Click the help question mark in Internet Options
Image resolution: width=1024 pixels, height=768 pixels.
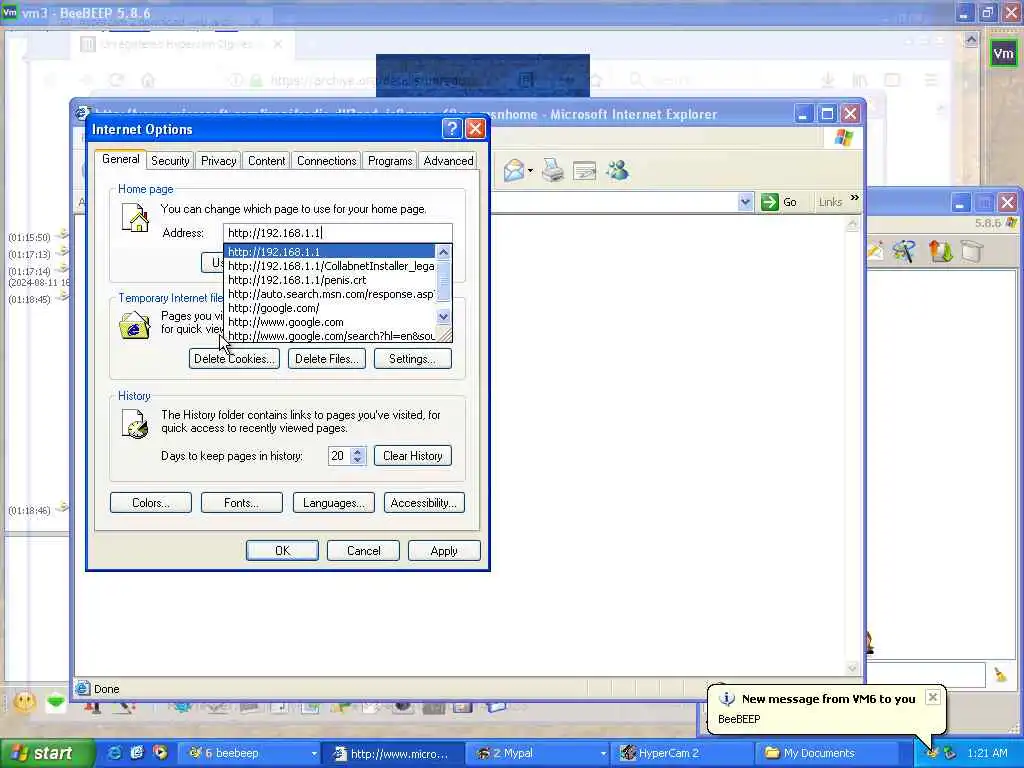(451, 129)
